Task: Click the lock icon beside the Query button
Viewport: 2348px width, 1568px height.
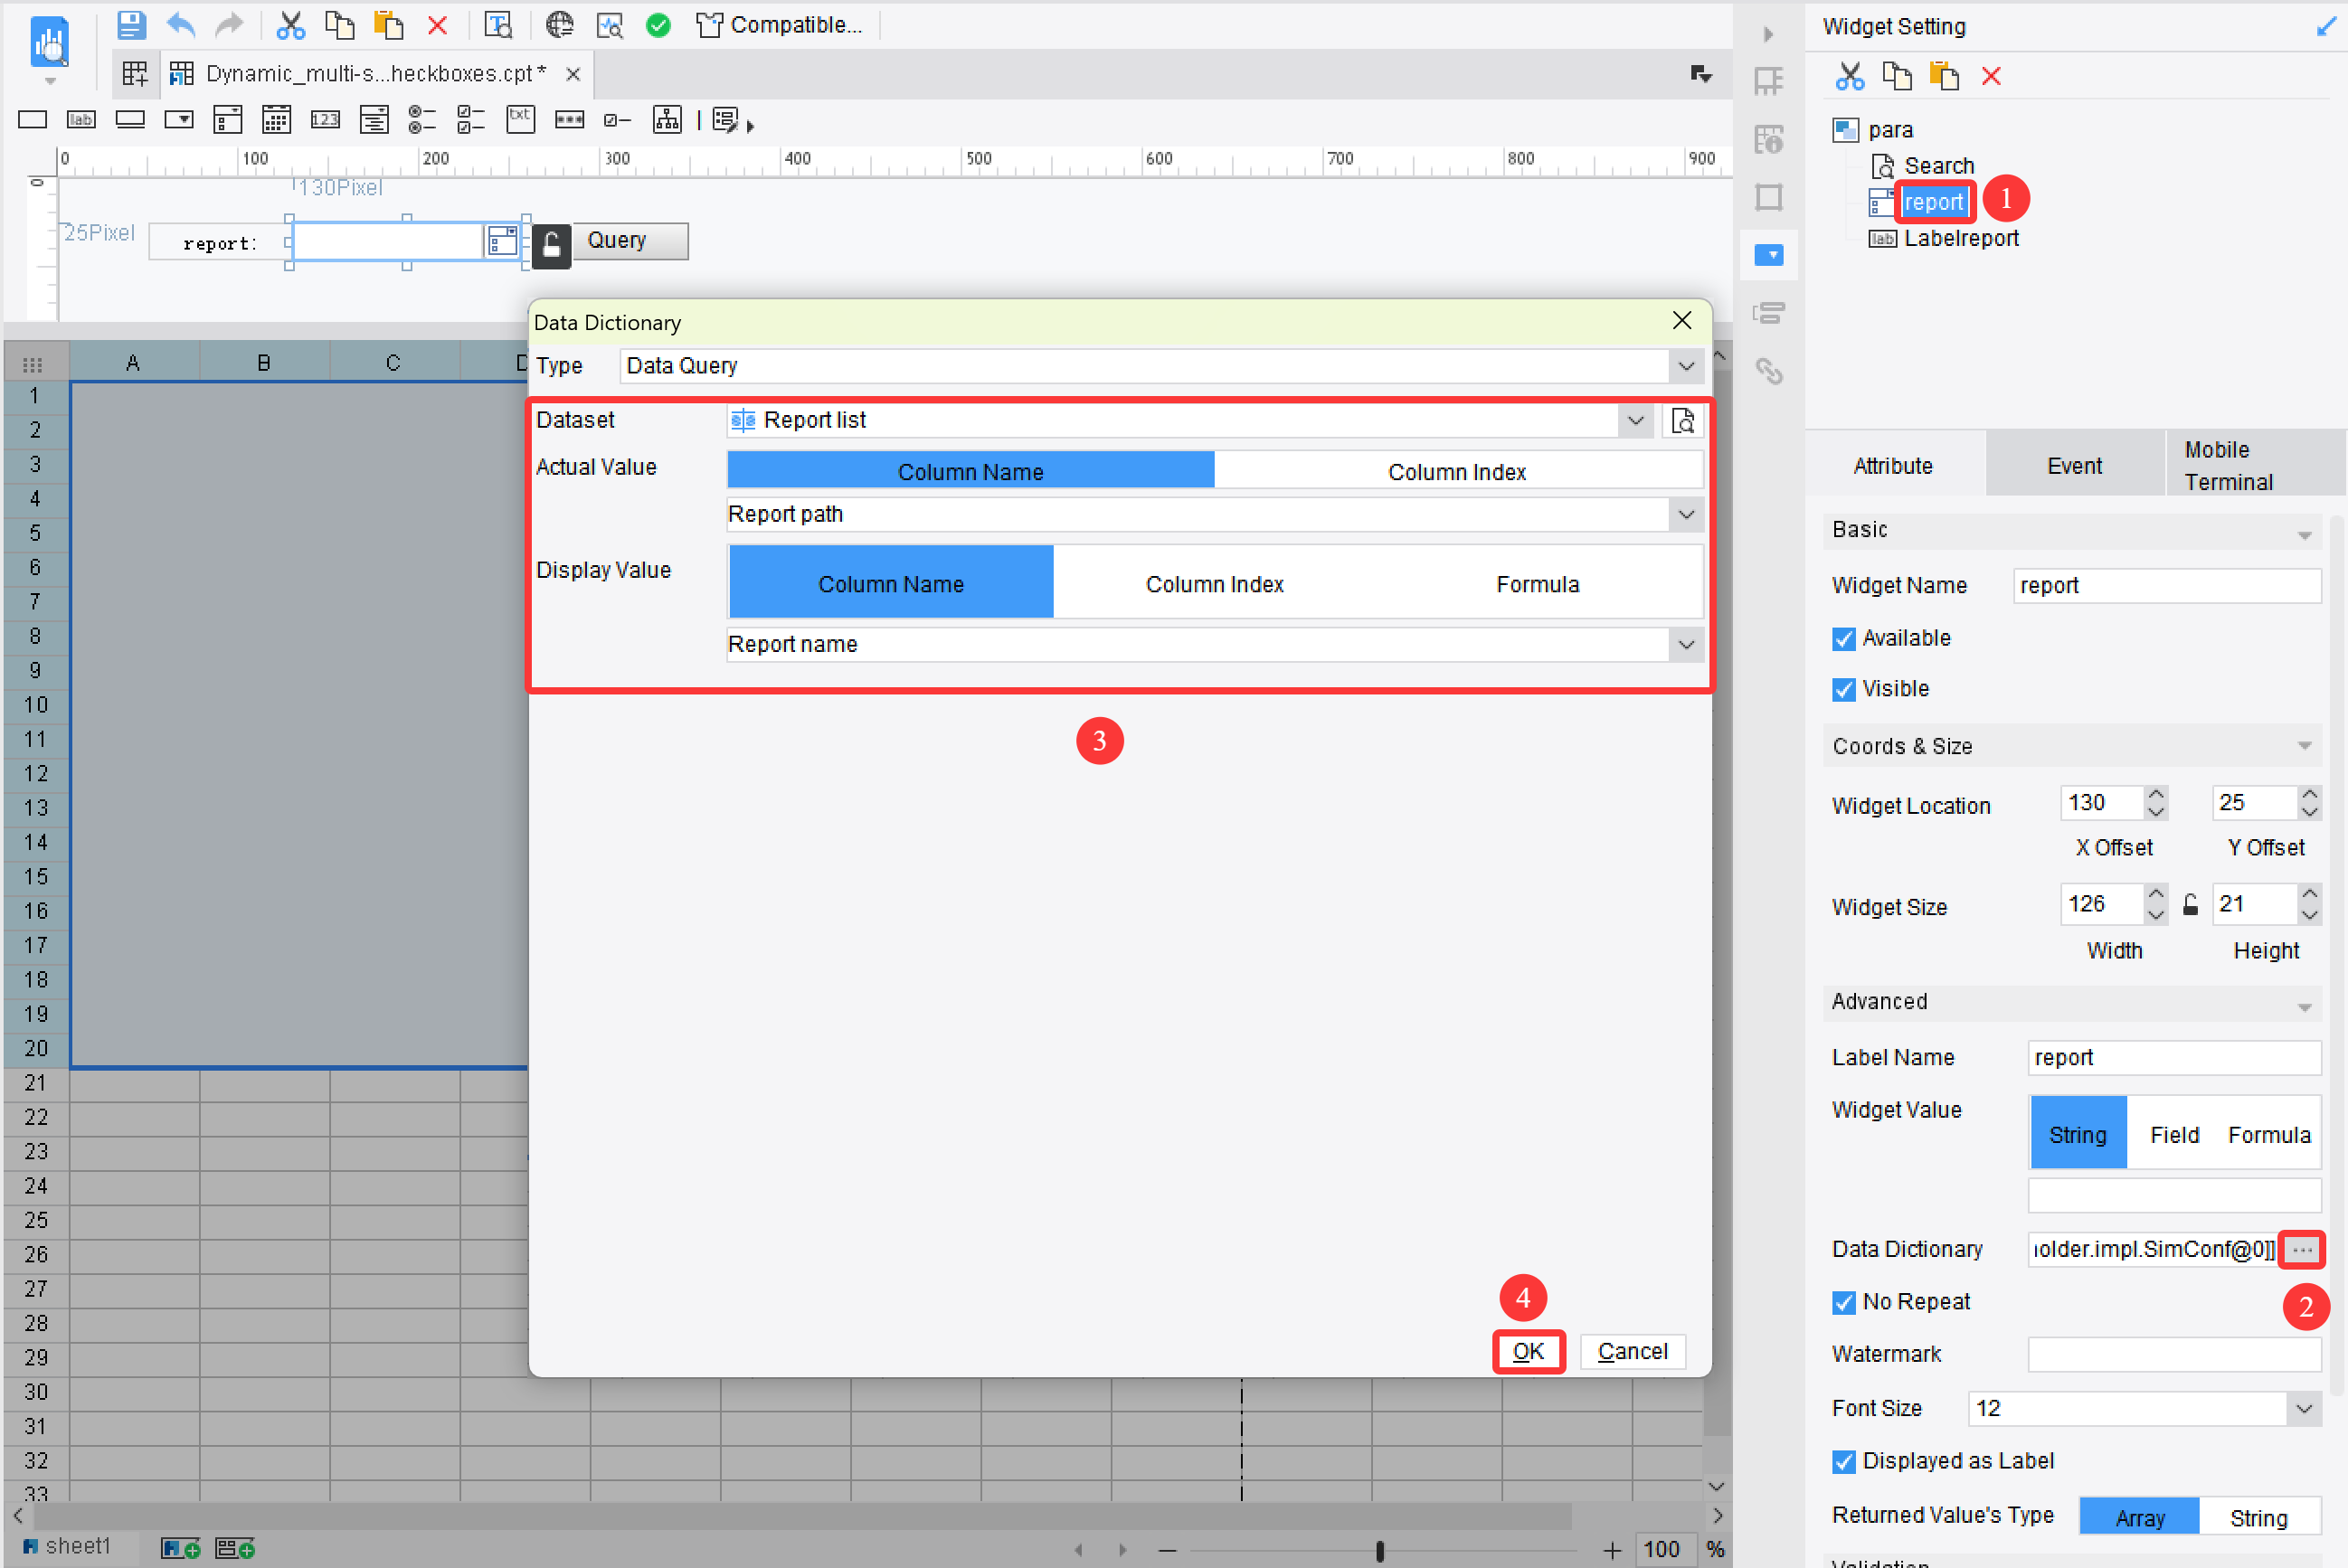Action: click(x=551, y=245)
